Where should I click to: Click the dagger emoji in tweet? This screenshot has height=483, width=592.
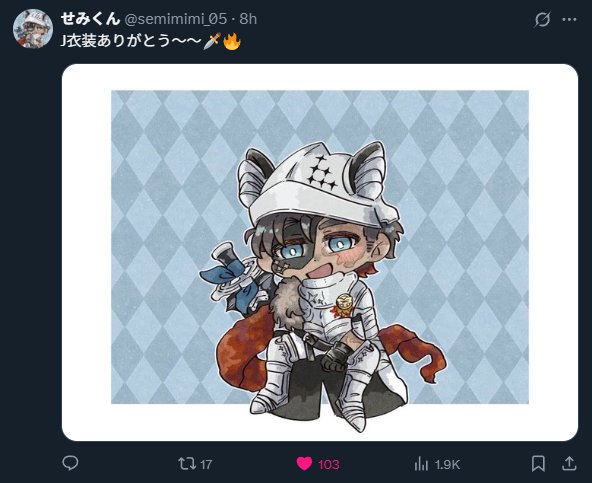(x=212, y=41)
